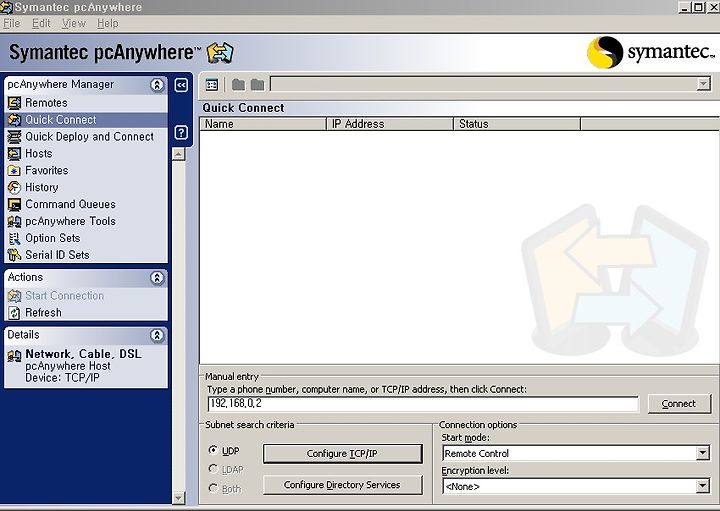Click the pcAnywhere logo icon beside the title

[x=220, y=53]
